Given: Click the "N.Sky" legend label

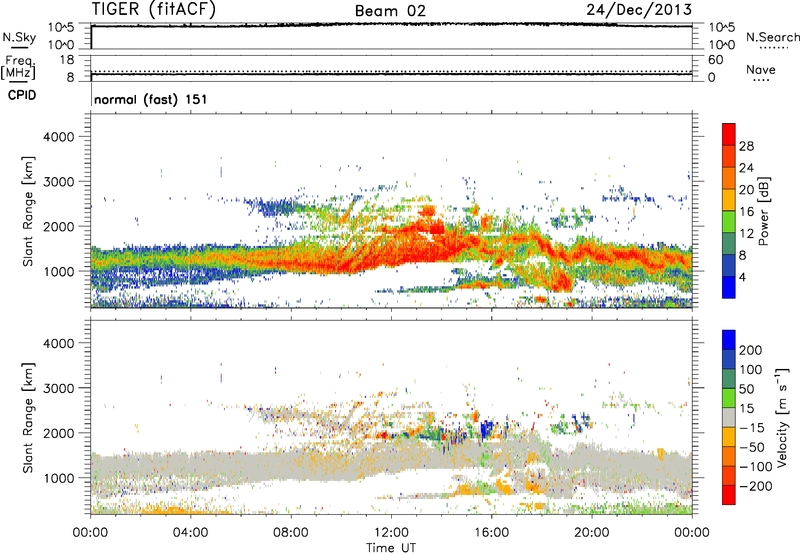Looking at the screenshot, I should pos(19,37).
